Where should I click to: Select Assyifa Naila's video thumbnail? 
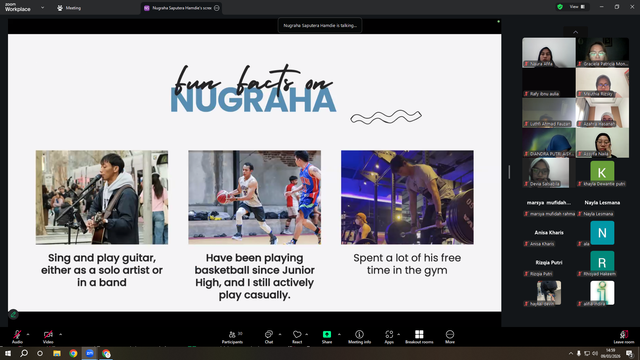click(602, 143)
